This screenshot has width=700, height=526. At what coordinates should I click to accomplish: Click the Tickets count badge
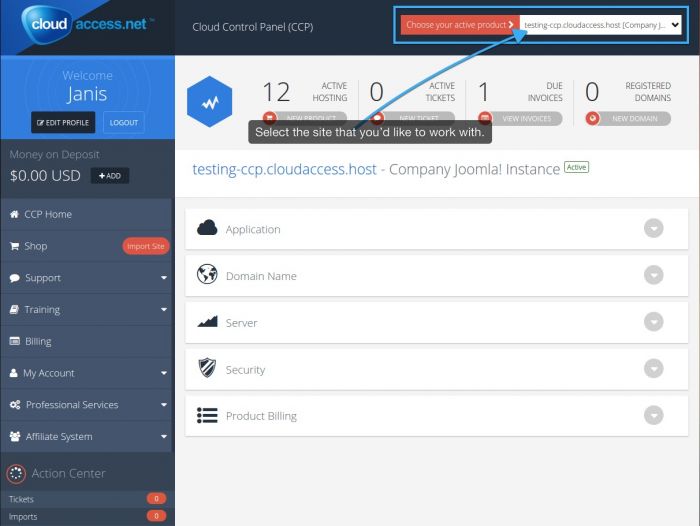point(156,498)
